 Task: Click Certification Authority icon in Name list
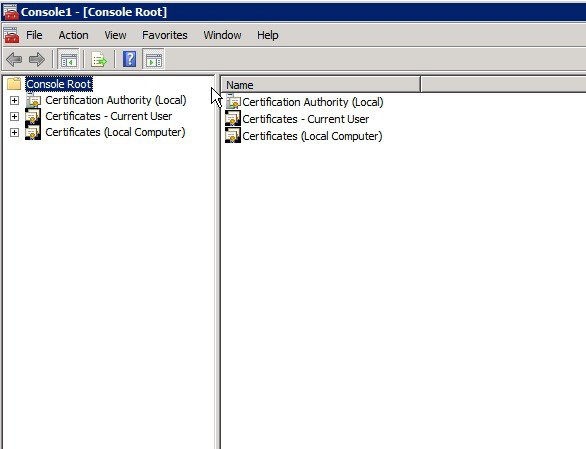233,102
